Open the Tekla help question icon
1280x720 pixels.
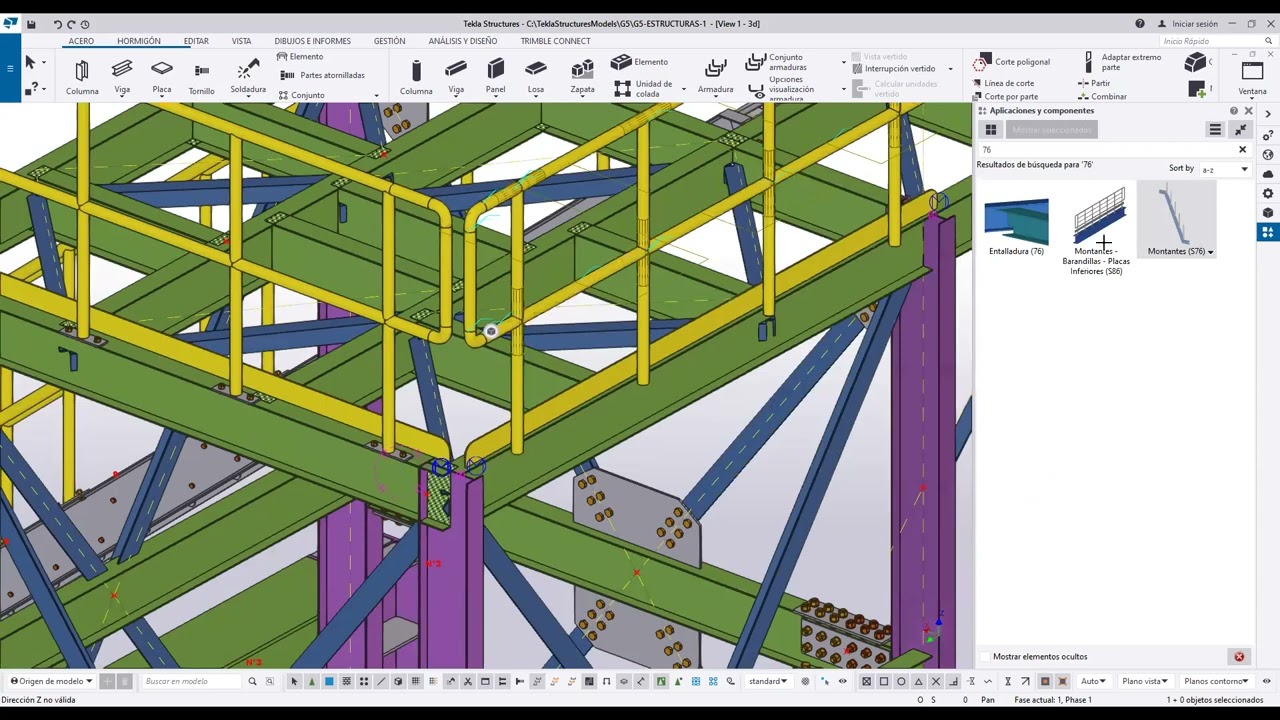coord(1140,24)
